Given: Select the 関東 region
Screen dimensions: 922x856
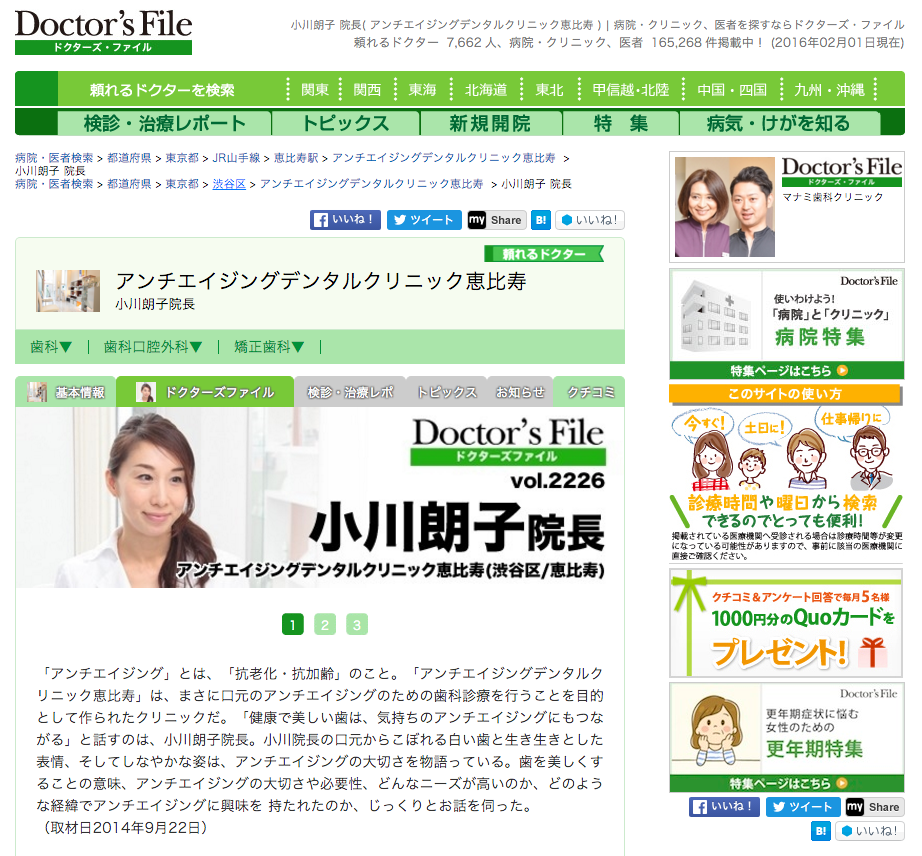Looking at the screenshot, I should tap(315, 89).
